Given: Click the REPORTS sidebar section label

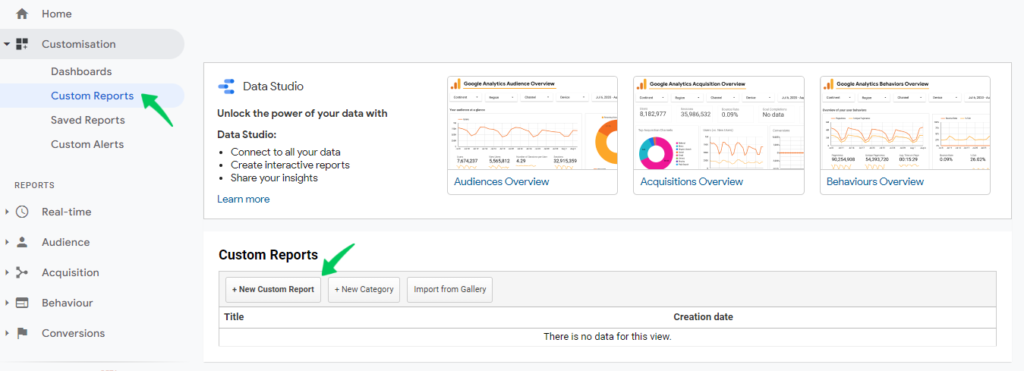Looking at the screenshot, I should pyautogui.click(x=35, y=186).
